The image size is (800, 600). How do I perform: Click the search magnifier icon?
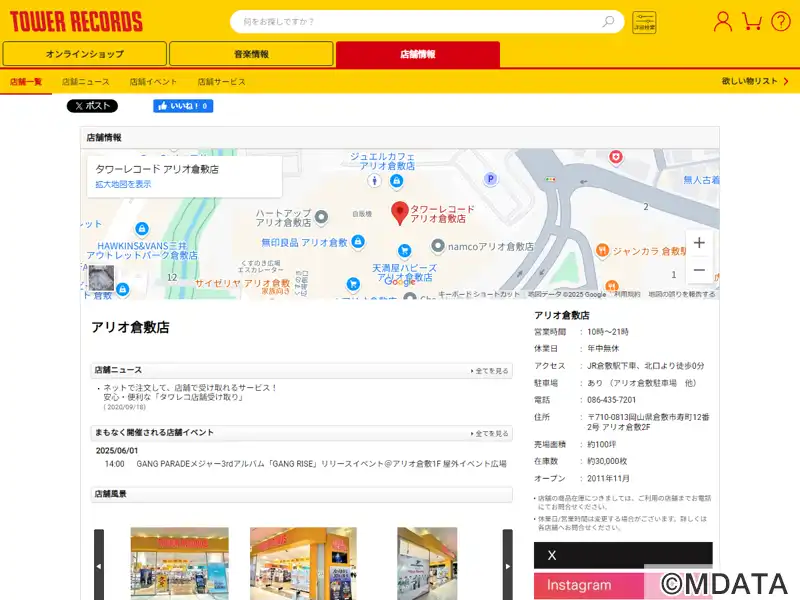tap(608, 21)
